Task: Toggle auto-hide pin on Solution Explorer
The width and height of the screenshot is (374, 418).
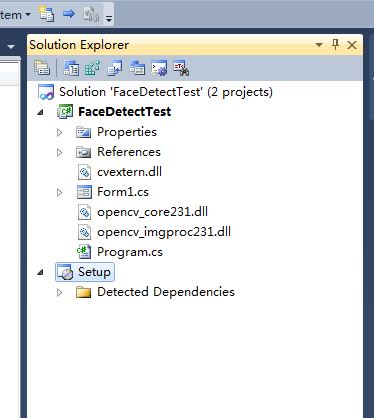Action: pos(335,44)
